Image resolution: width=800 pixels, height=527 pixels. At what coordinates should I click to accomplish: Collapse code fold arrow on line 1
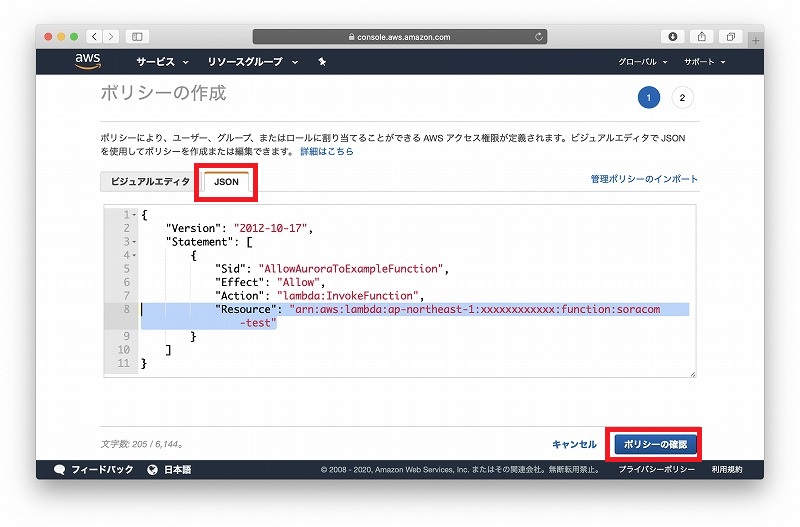(x=134, y=215)
